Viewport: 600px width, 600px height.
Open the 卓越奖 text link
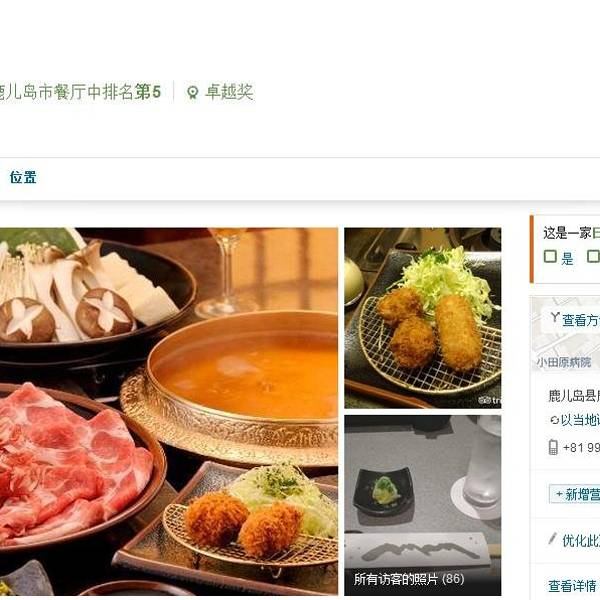coord(229,92)
